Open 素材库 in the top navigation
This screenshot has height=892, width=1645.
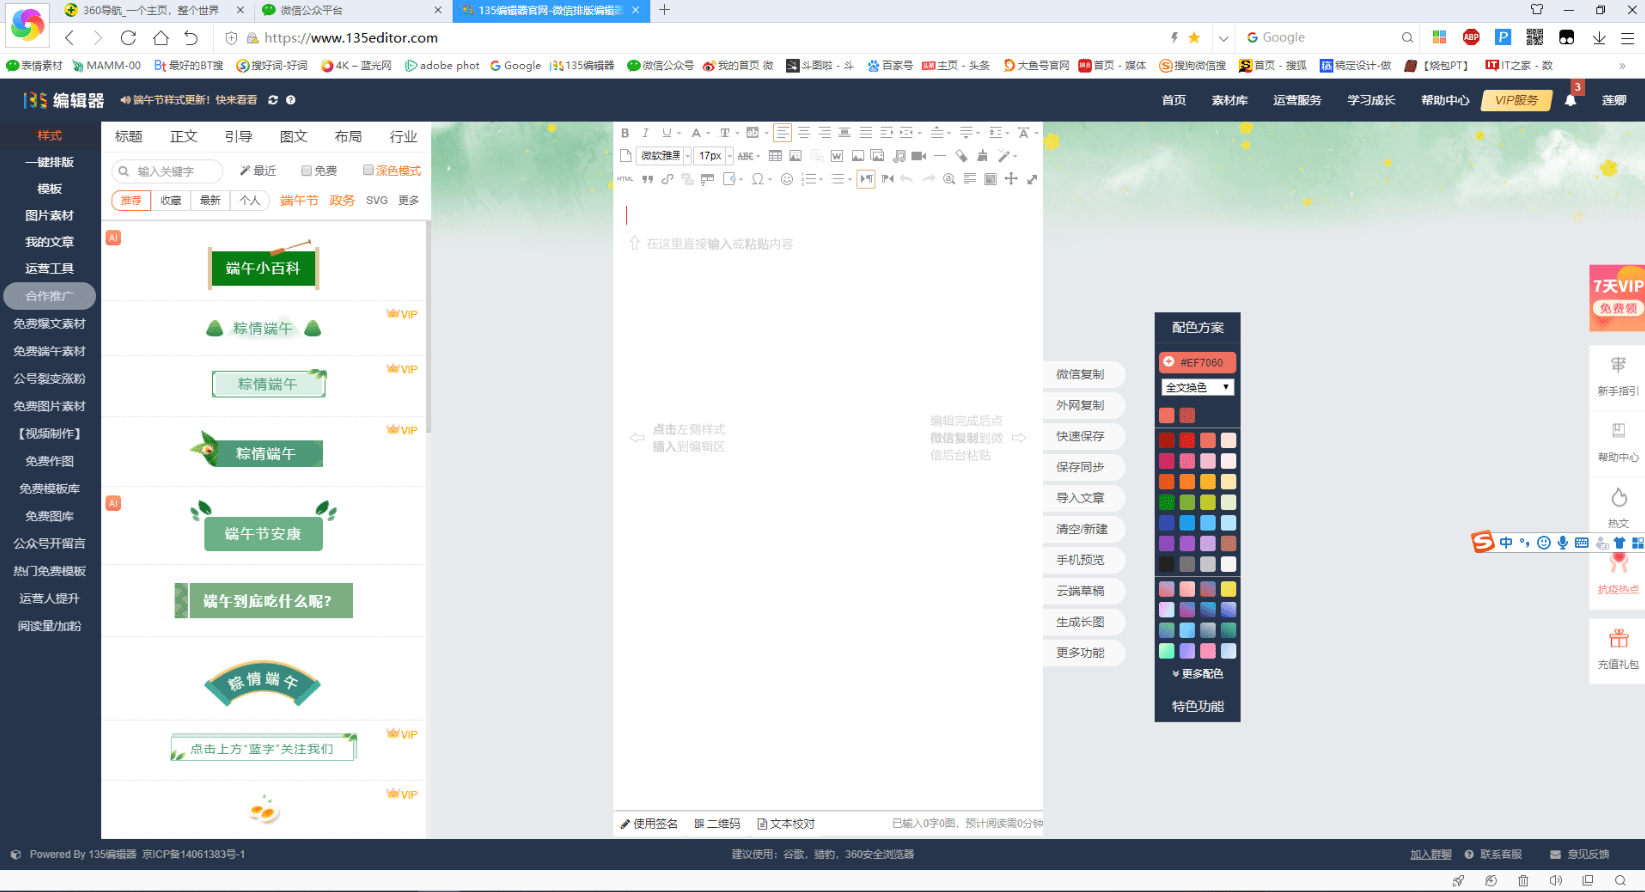1229,100
